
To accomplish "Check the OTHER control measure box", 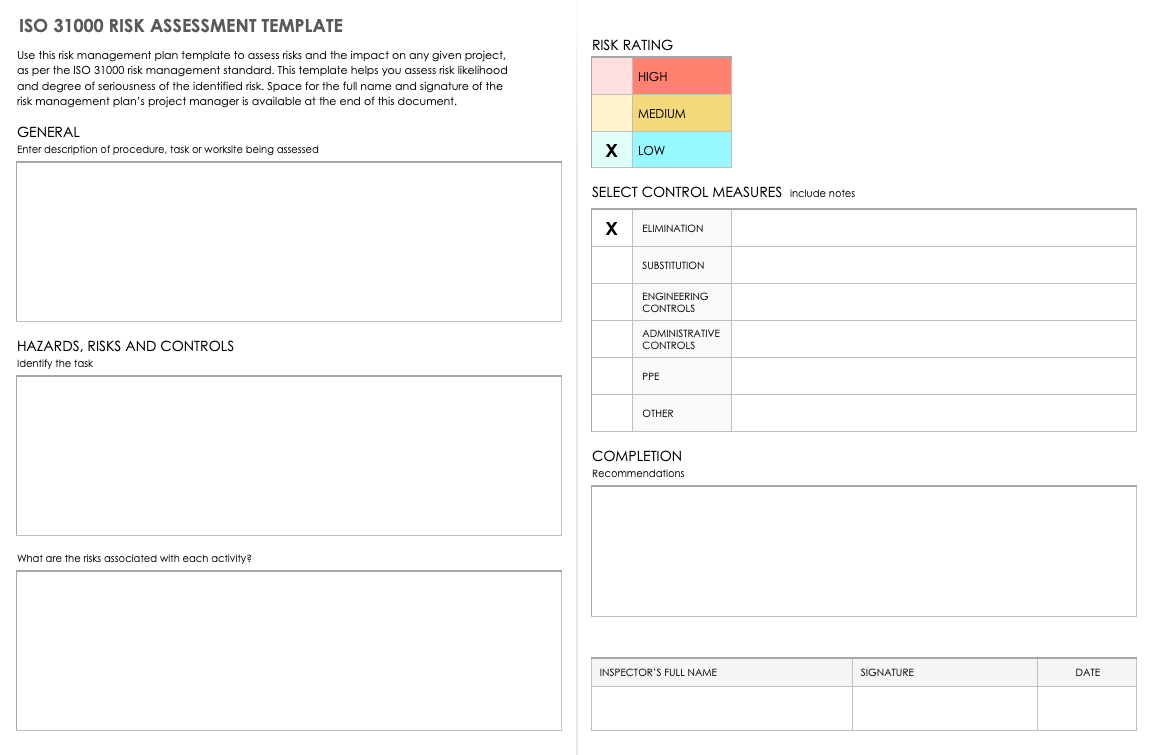I will (x=612, y=413).
